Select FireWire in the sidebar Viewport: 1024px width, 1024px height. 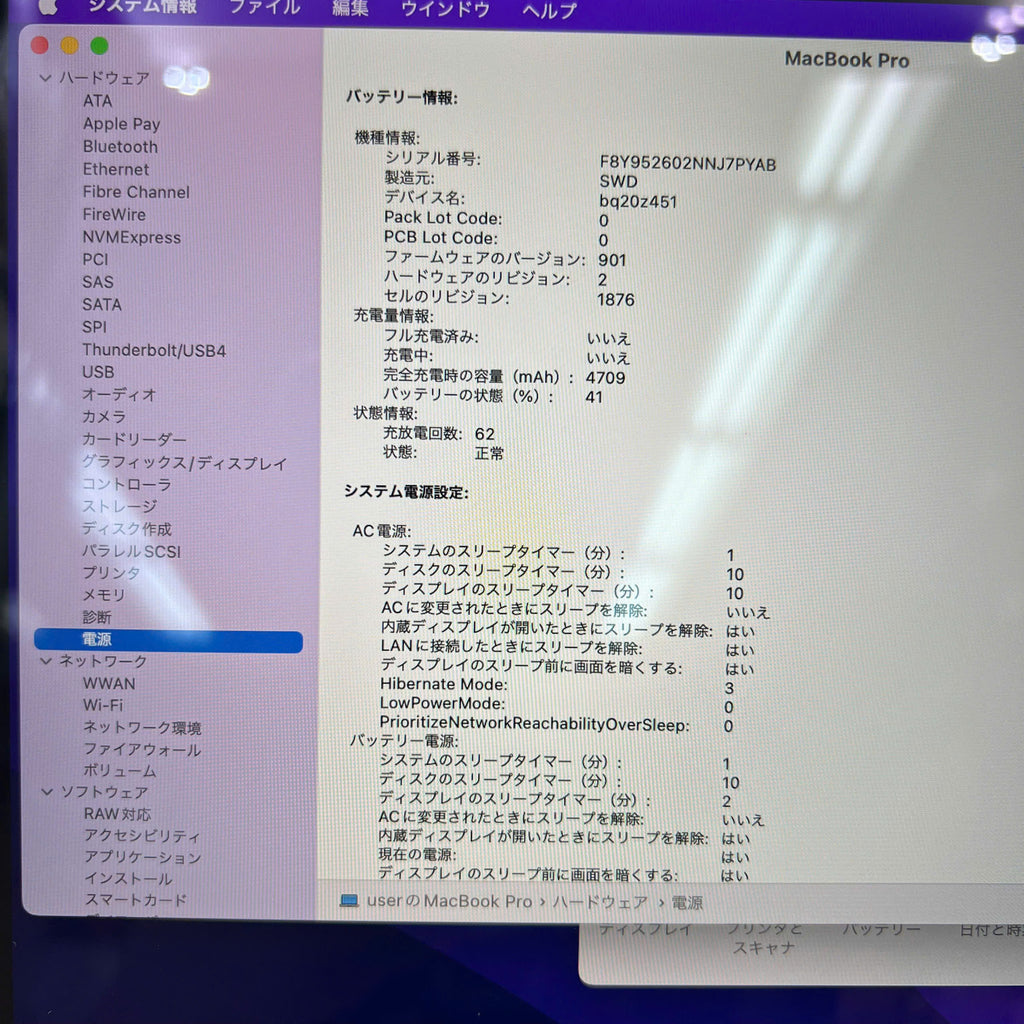(x=114, y=214)
